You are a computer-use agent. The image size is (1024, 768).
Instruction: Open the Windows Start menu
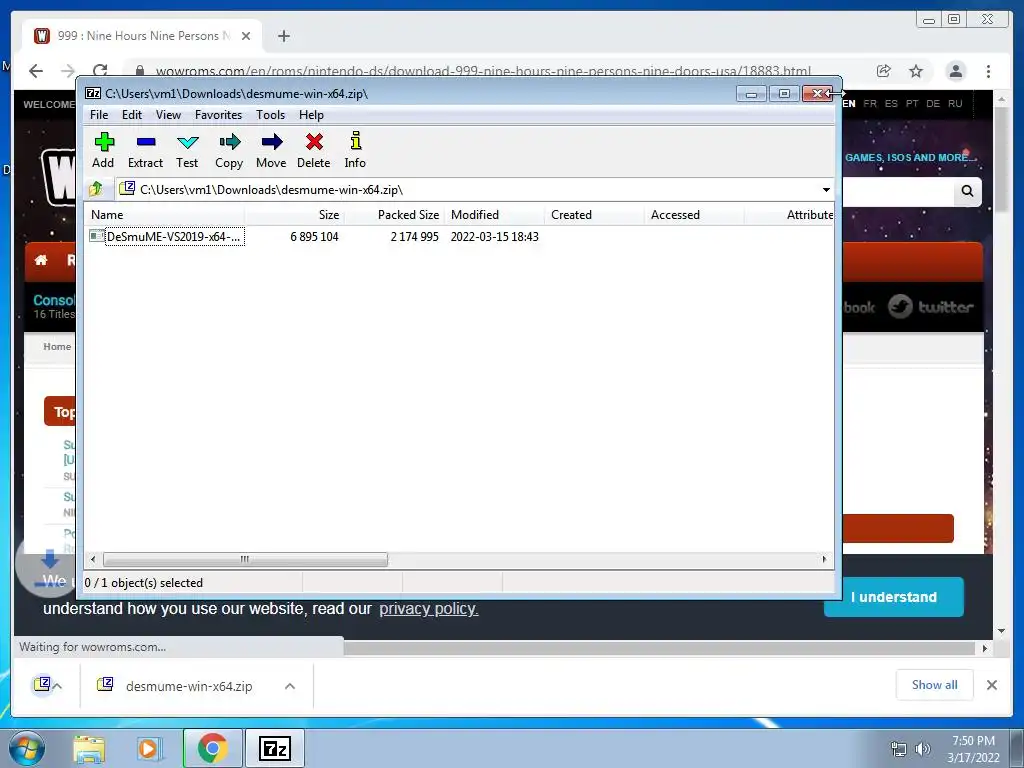coord(27,748)
